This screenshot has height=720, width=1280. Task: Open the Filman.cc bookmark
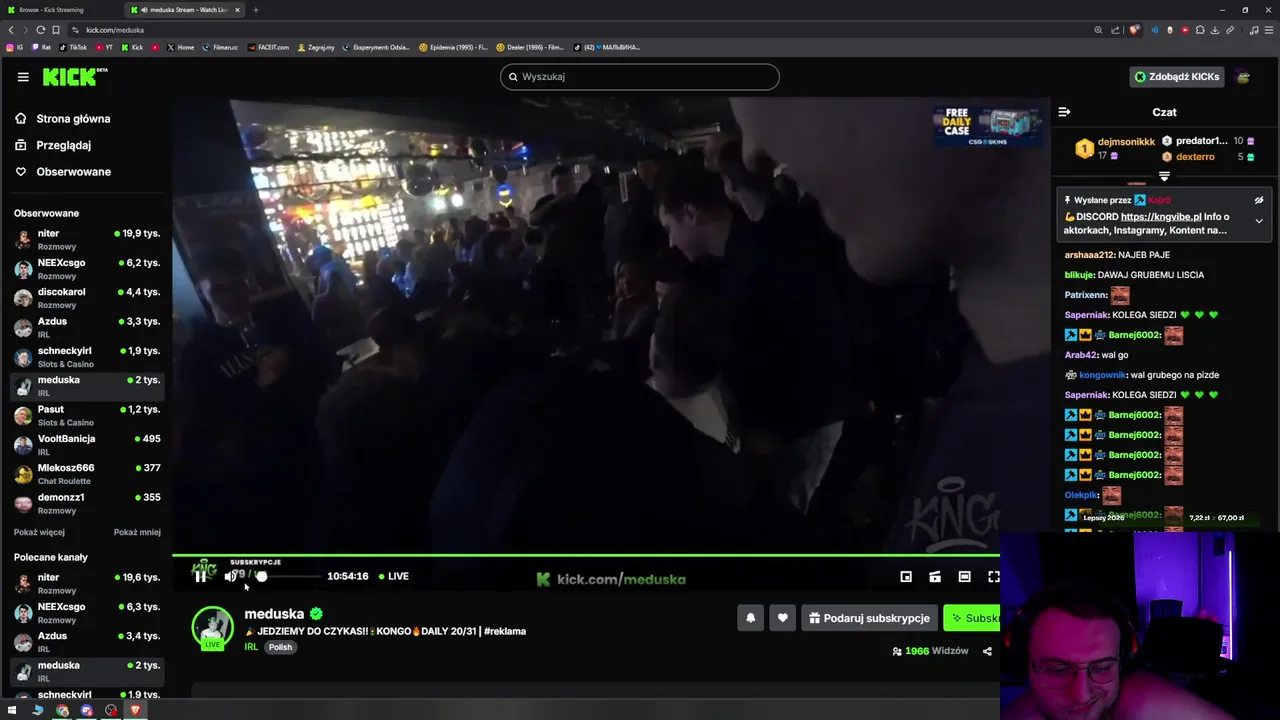point(220,47)
